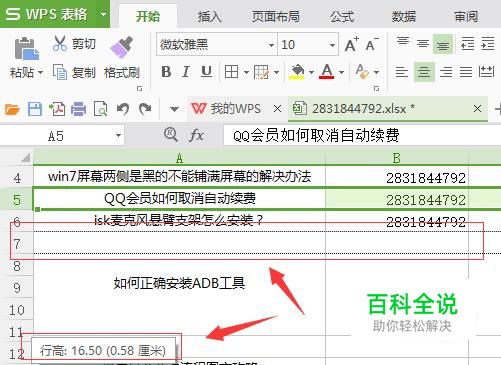Close the 2831844792.xlsx tab

477,109
